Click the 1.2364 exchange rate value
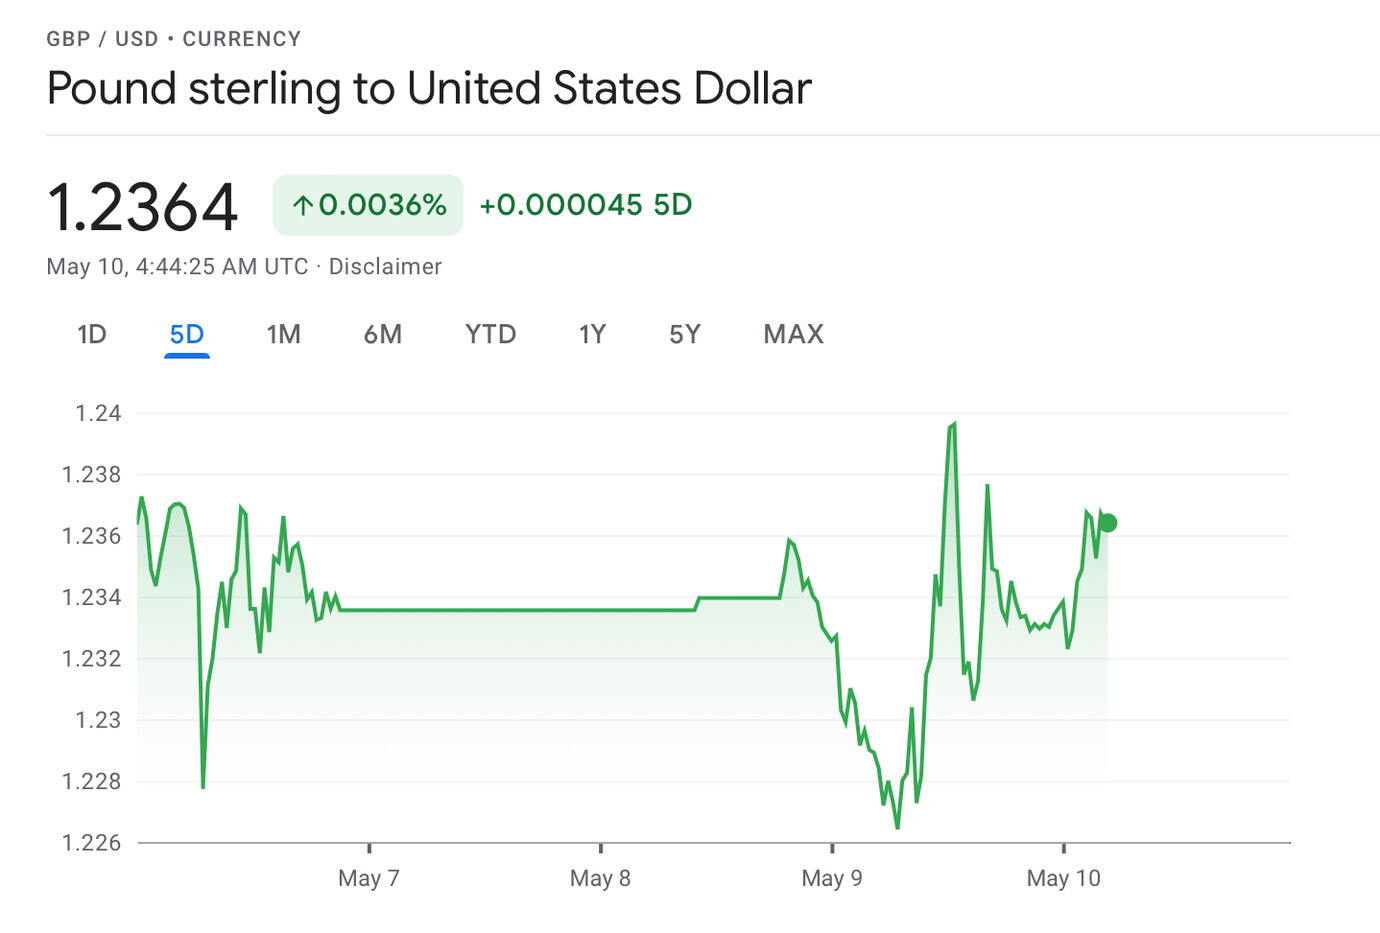 143,207
